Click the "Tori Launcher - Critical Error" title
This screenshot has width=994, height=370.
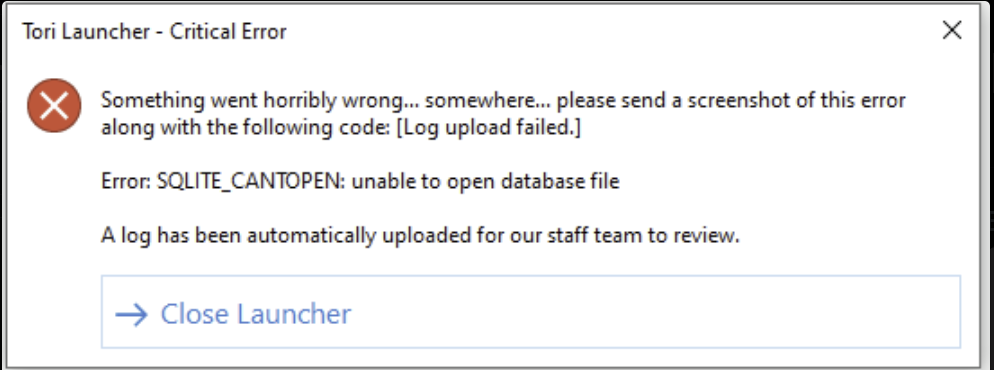155,31
